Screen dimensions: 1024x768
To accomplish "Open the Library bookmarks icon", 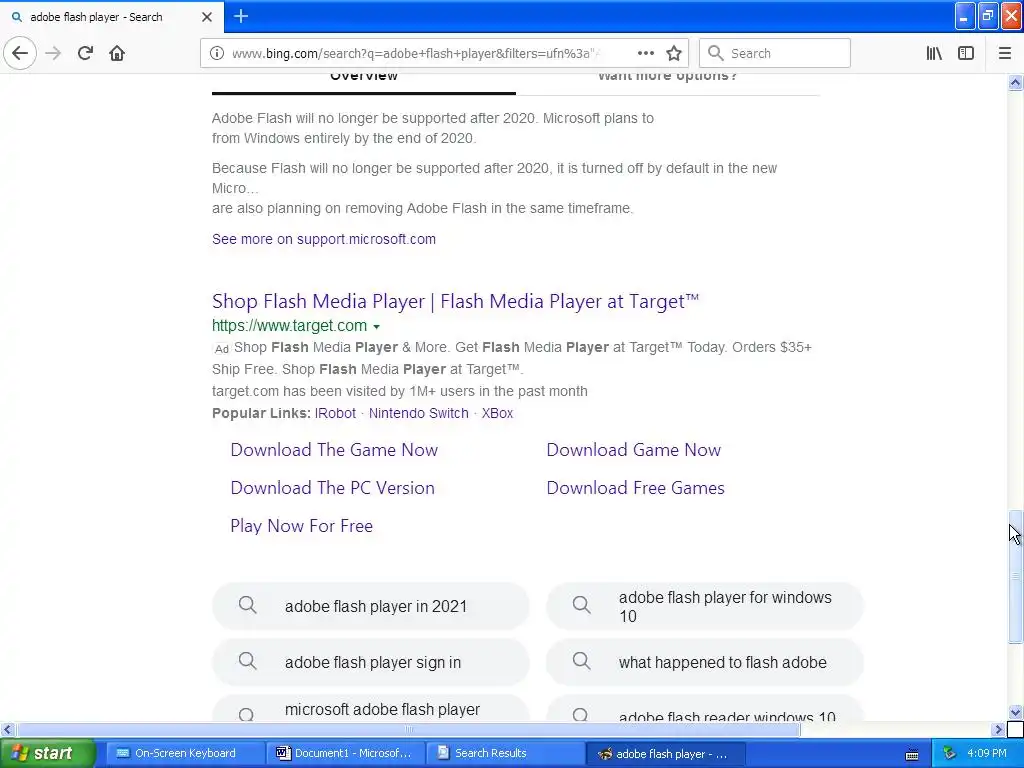I will click(934, 53).
